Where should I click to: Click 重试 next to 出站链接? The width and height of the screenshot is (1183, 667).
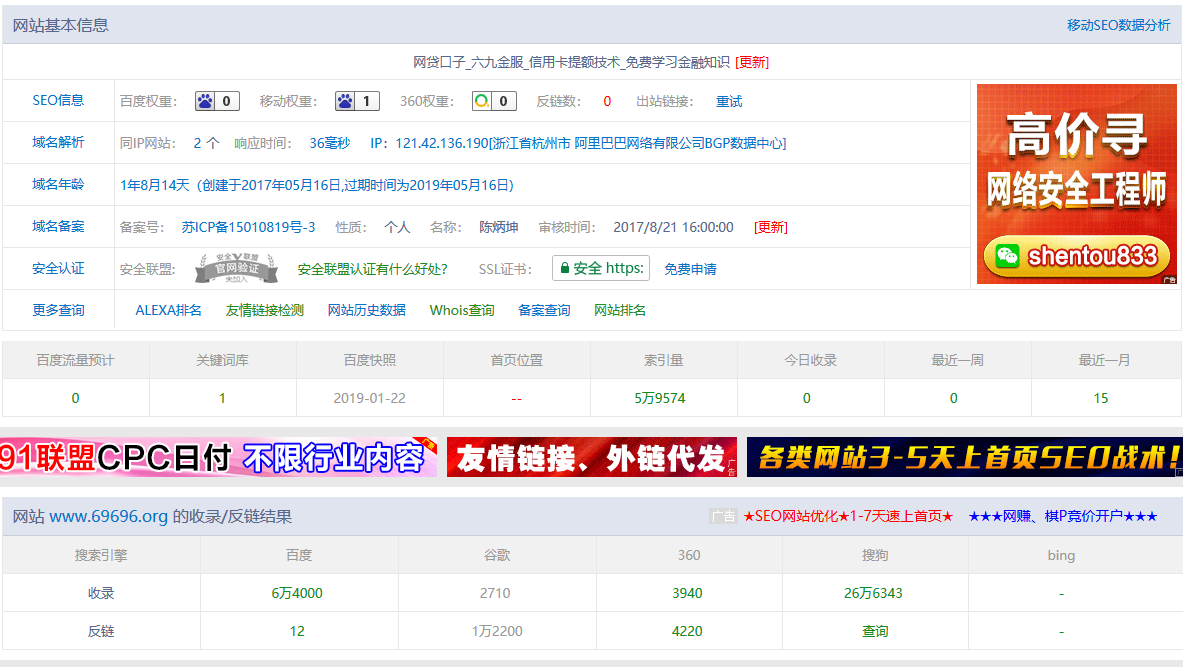coord(729,102)
